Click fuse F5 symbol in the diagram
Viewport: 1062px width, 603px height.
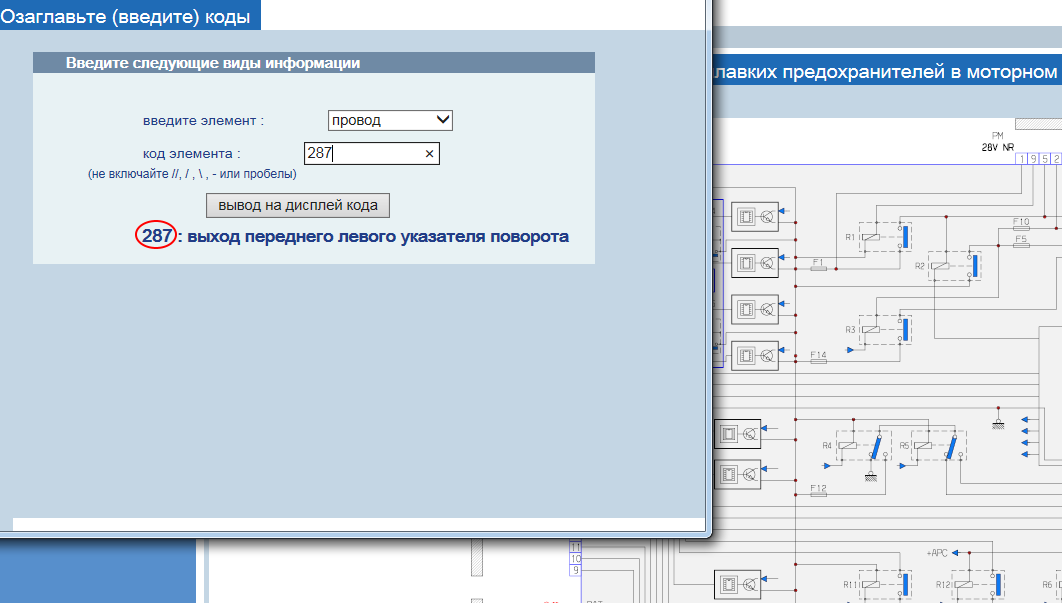(x=1021, y=245)
